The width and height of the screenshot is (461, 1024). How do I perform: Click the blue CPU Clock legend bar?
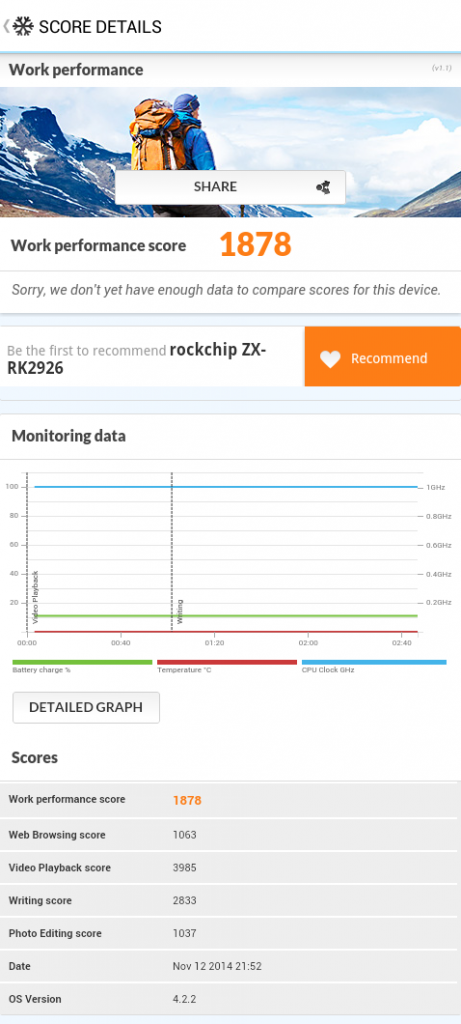[374, 662]
